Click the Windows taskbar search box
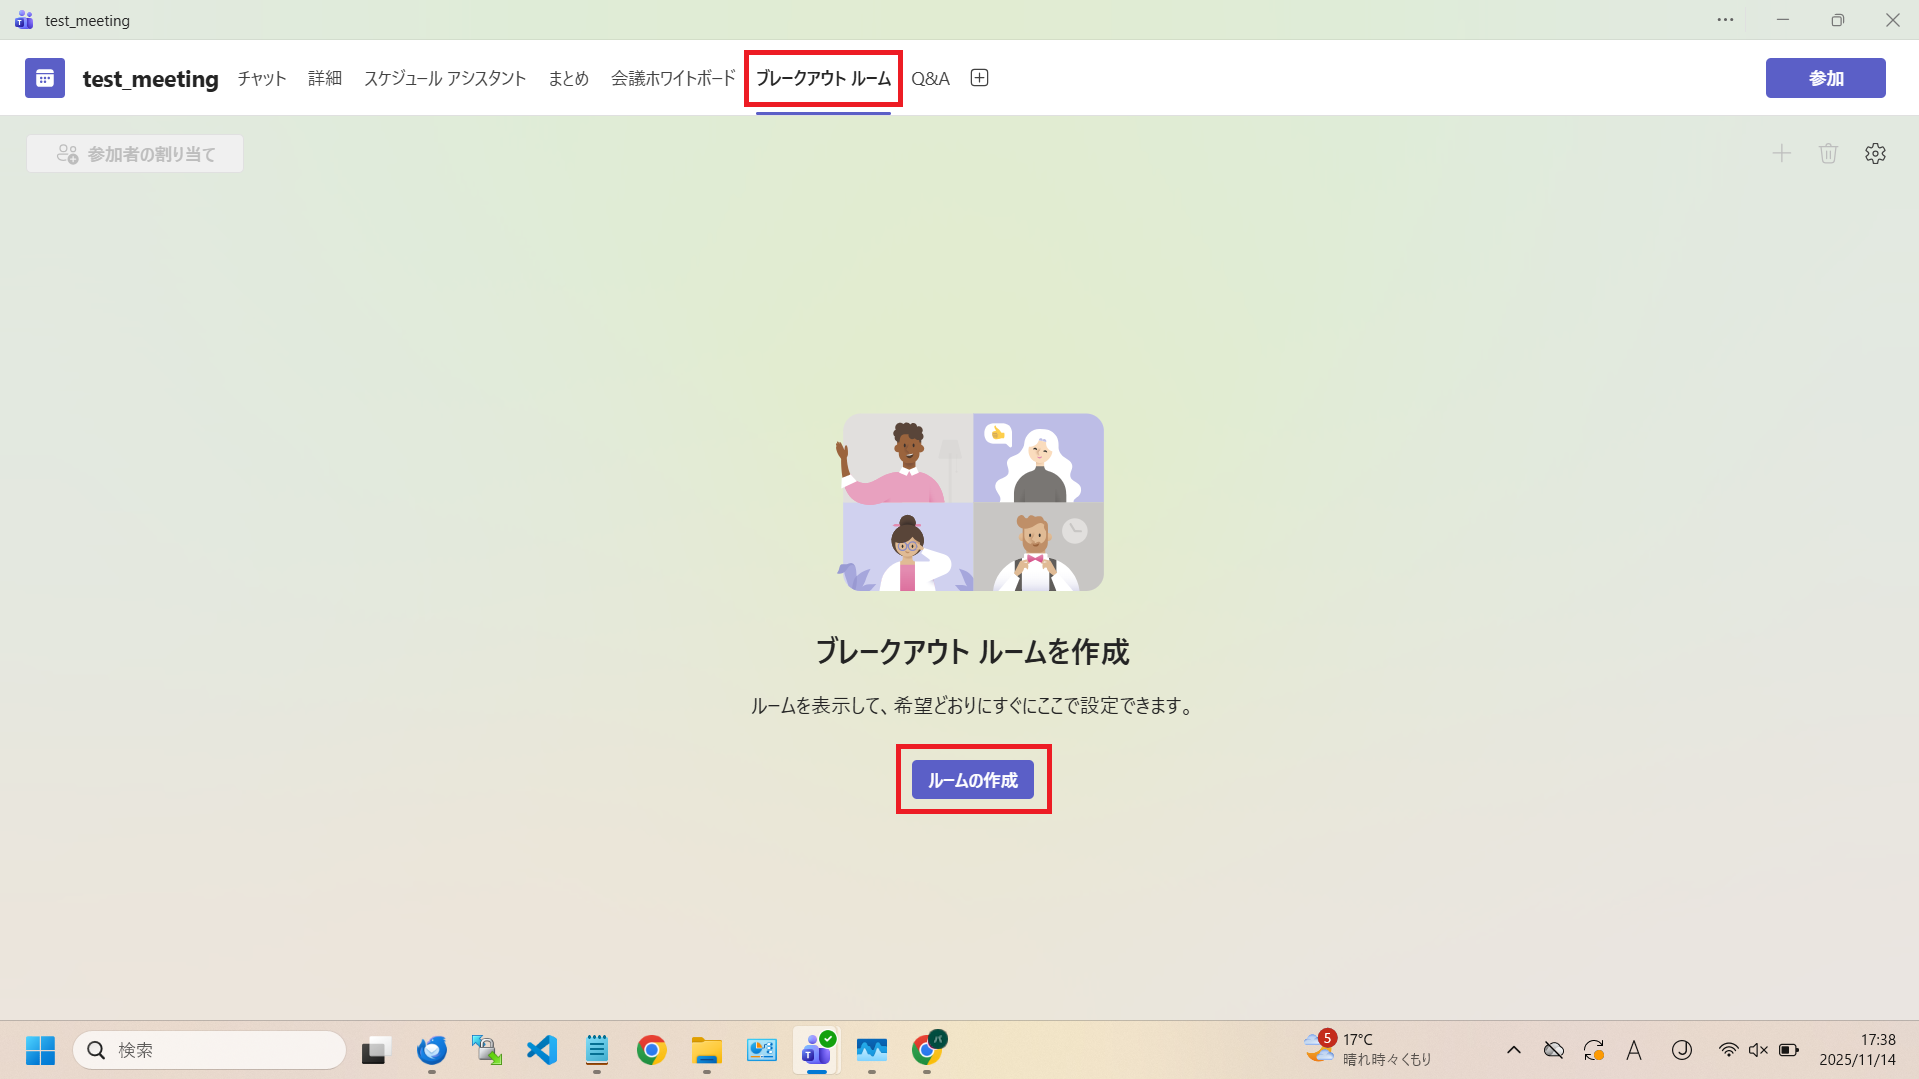 (x=210, y=1050)
